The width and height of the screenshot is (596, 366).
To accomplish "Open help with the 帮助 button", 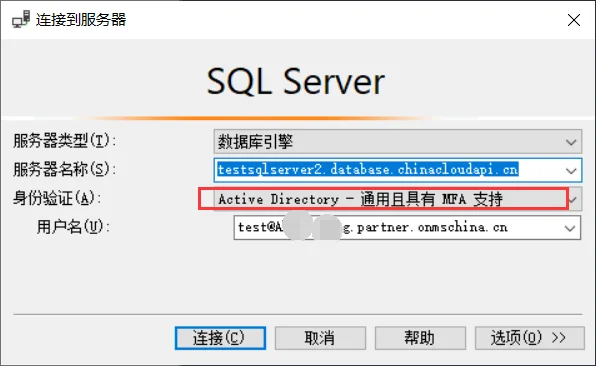I will (x=420, y=338).
